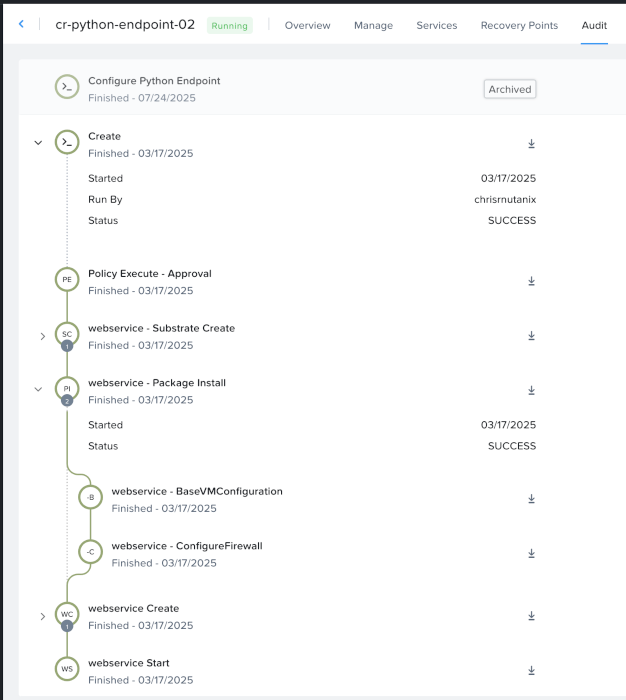Collapse the Create action details

(39, 143)
